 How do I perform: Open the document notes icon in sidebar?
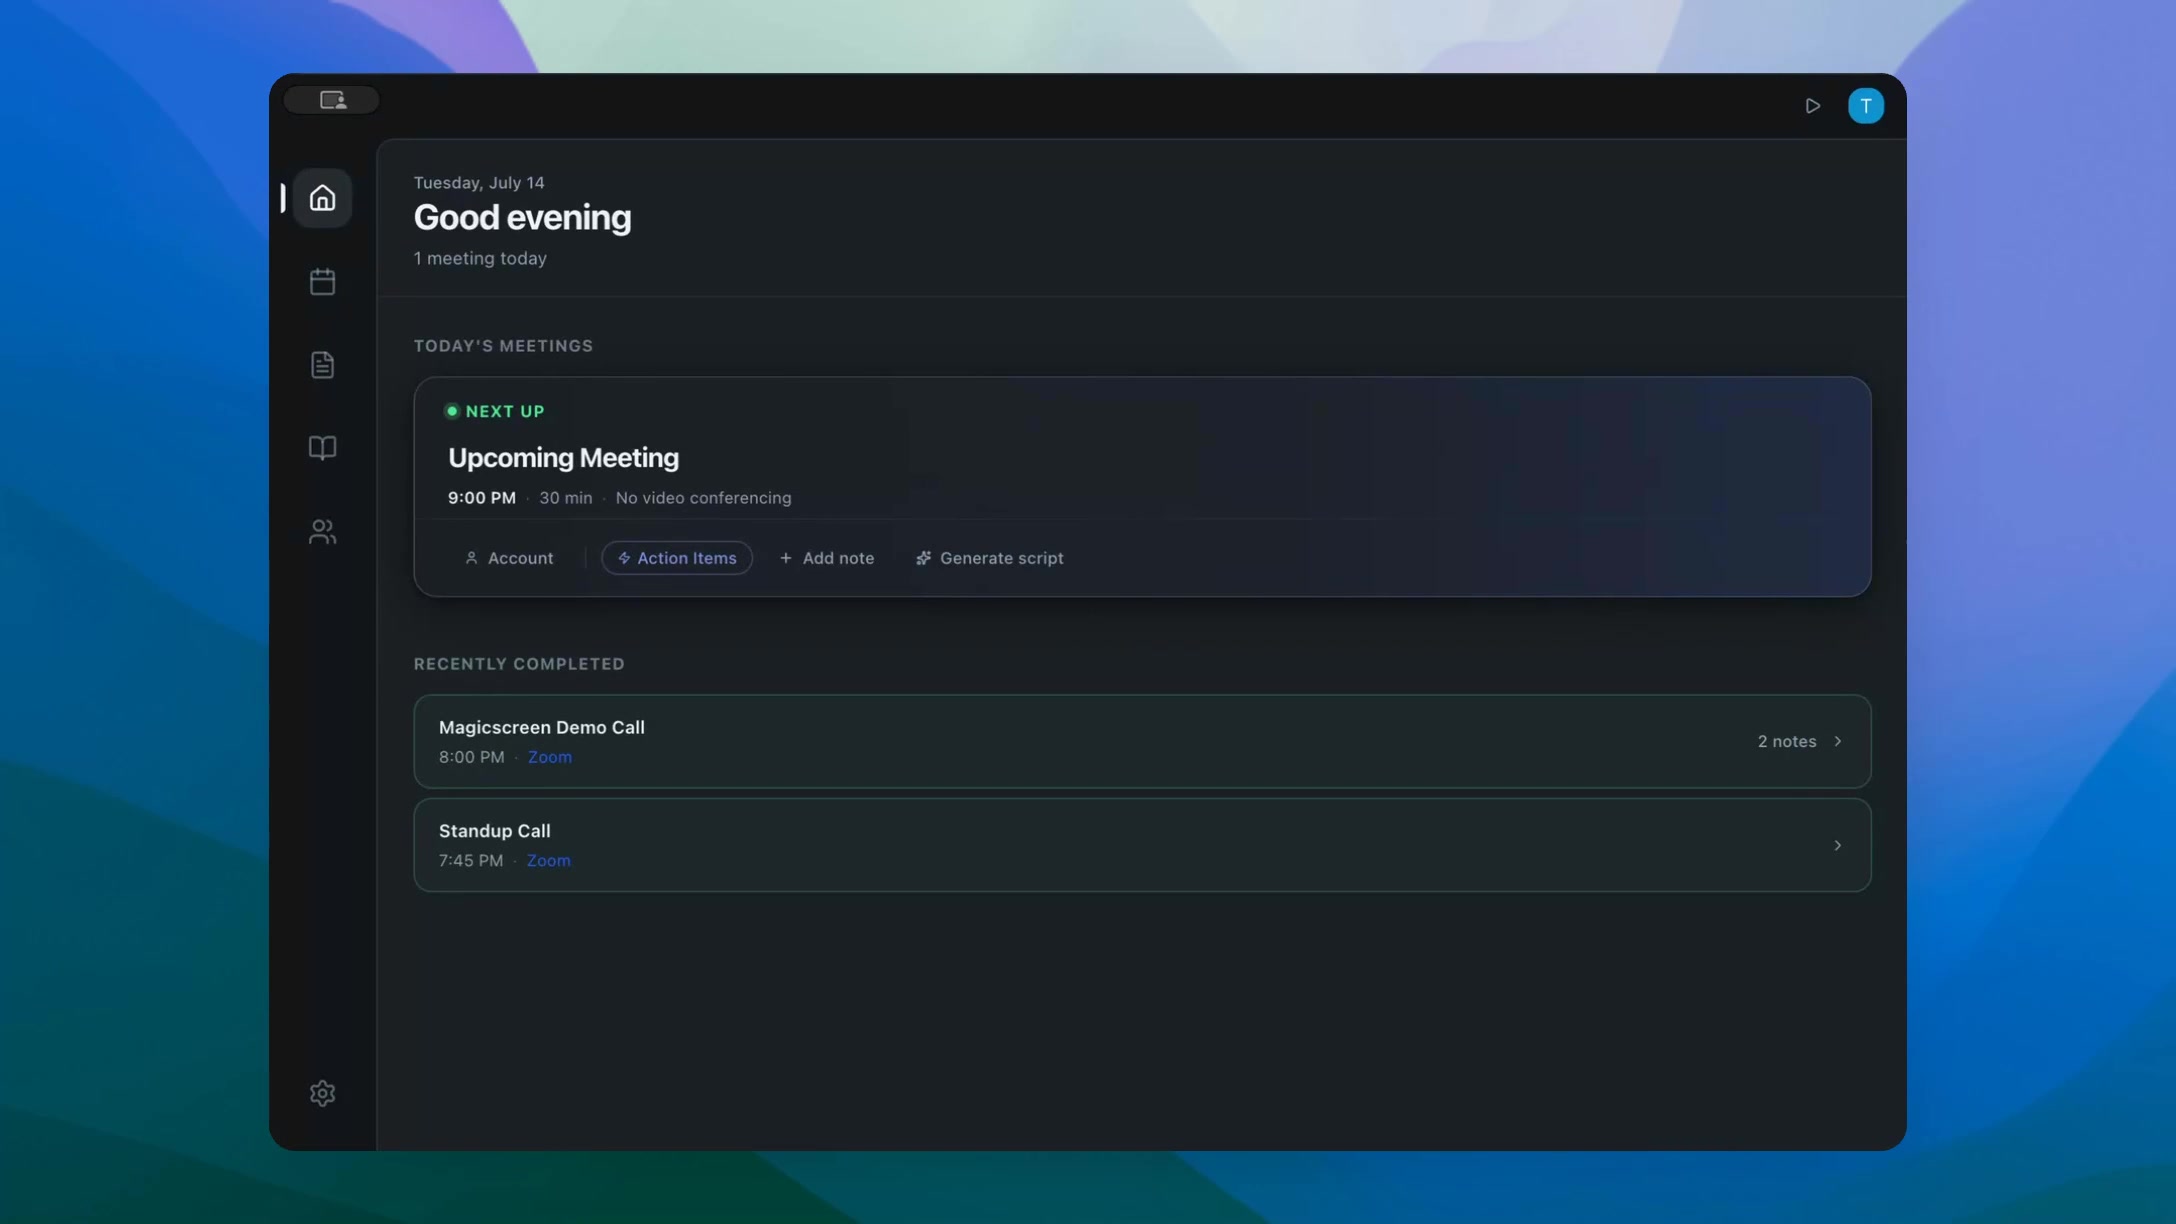pyautogui.click(x=322, y=365)
